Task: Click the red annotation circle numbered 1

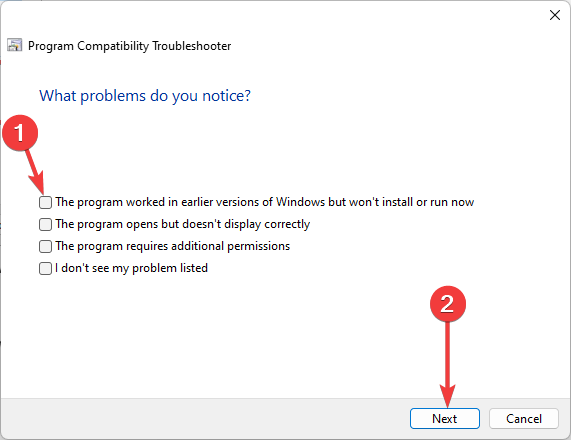Action: pos(20,133)
